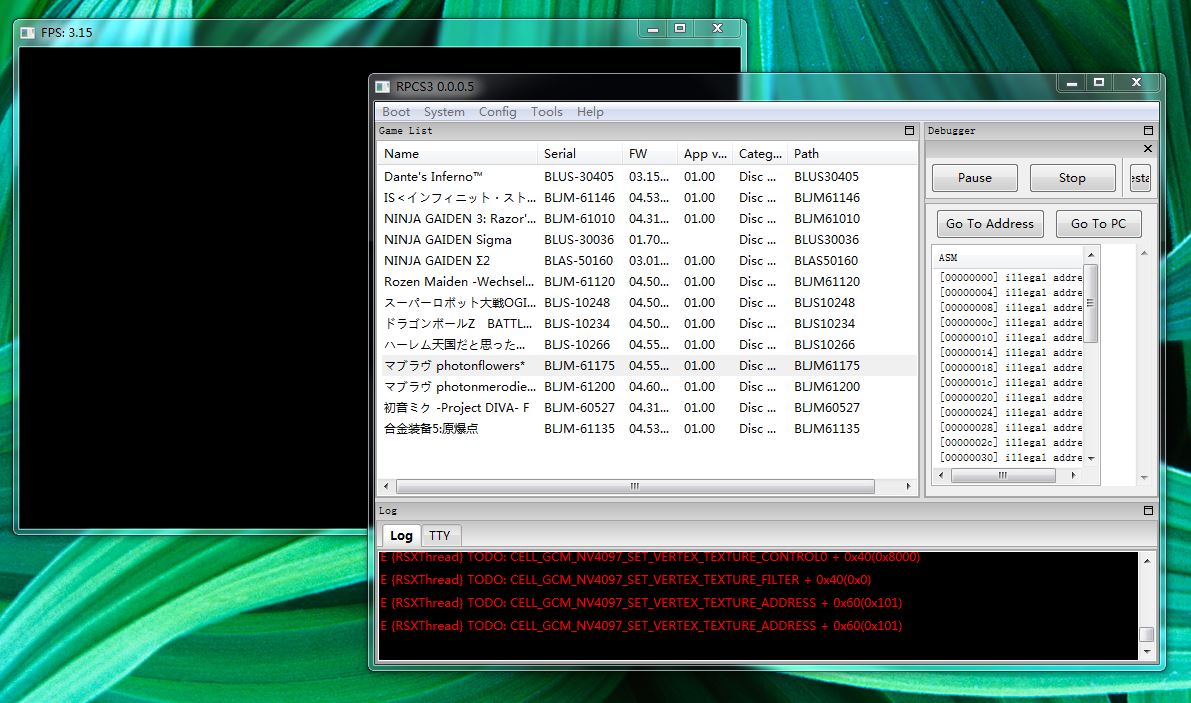
Task: Open the System menu
Action: coord(444,112)
